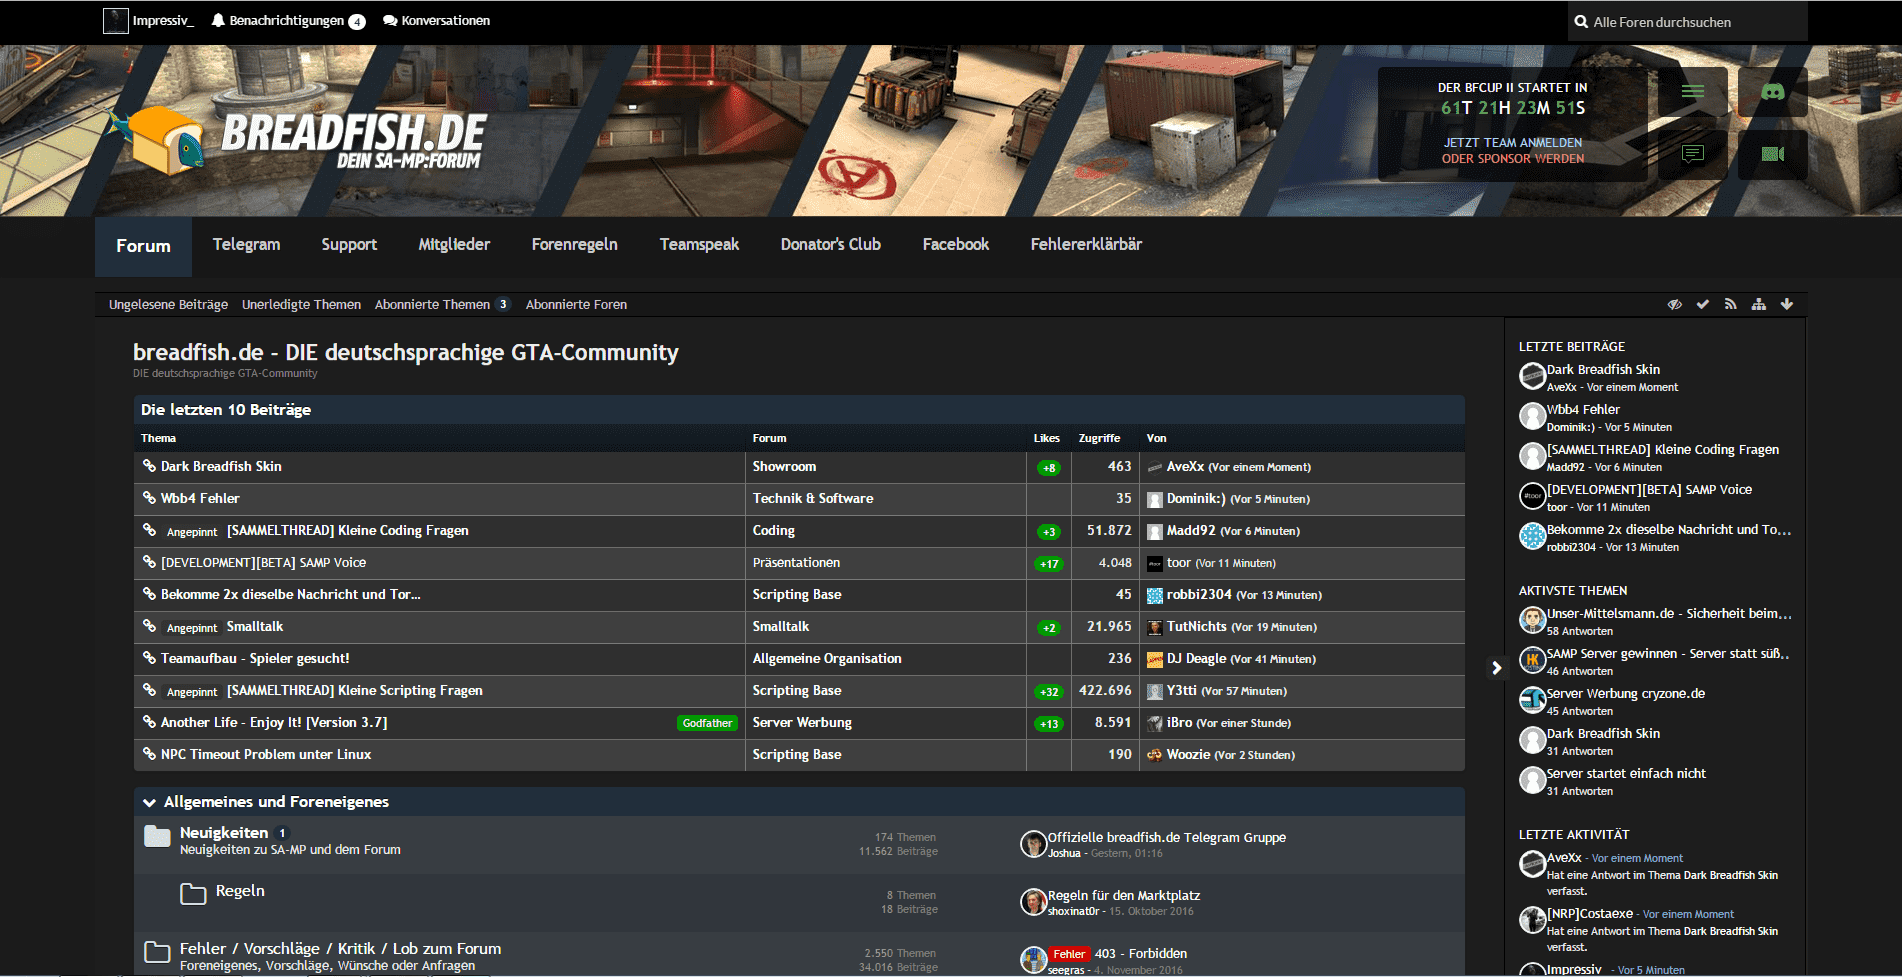Open the sitemap hierarchy icon
This screenshot has width=1902, height=977.
pyautogui.click(x=1758, y=304)
